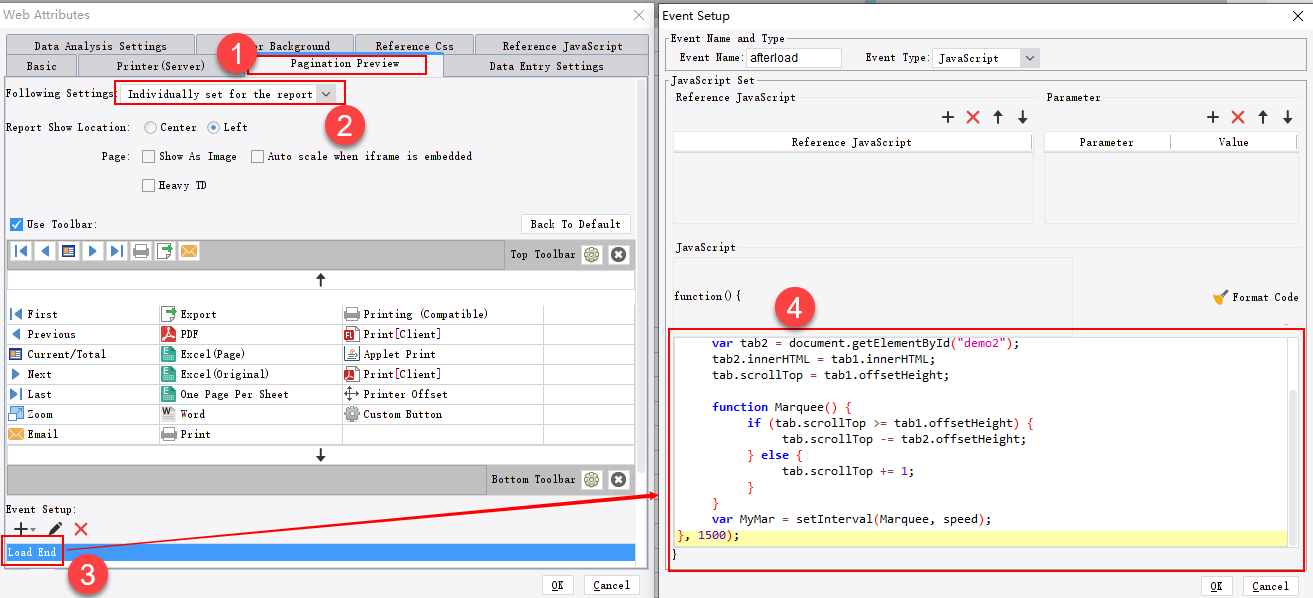Click the edit pencil icon under Event Setup

pos(55,529)
